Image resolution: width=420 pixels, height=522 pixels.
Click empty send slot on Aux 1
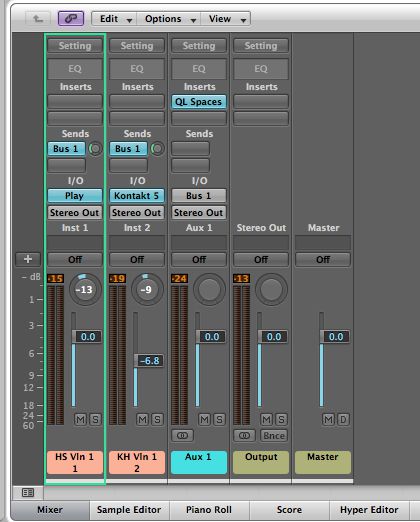(190, 149)
